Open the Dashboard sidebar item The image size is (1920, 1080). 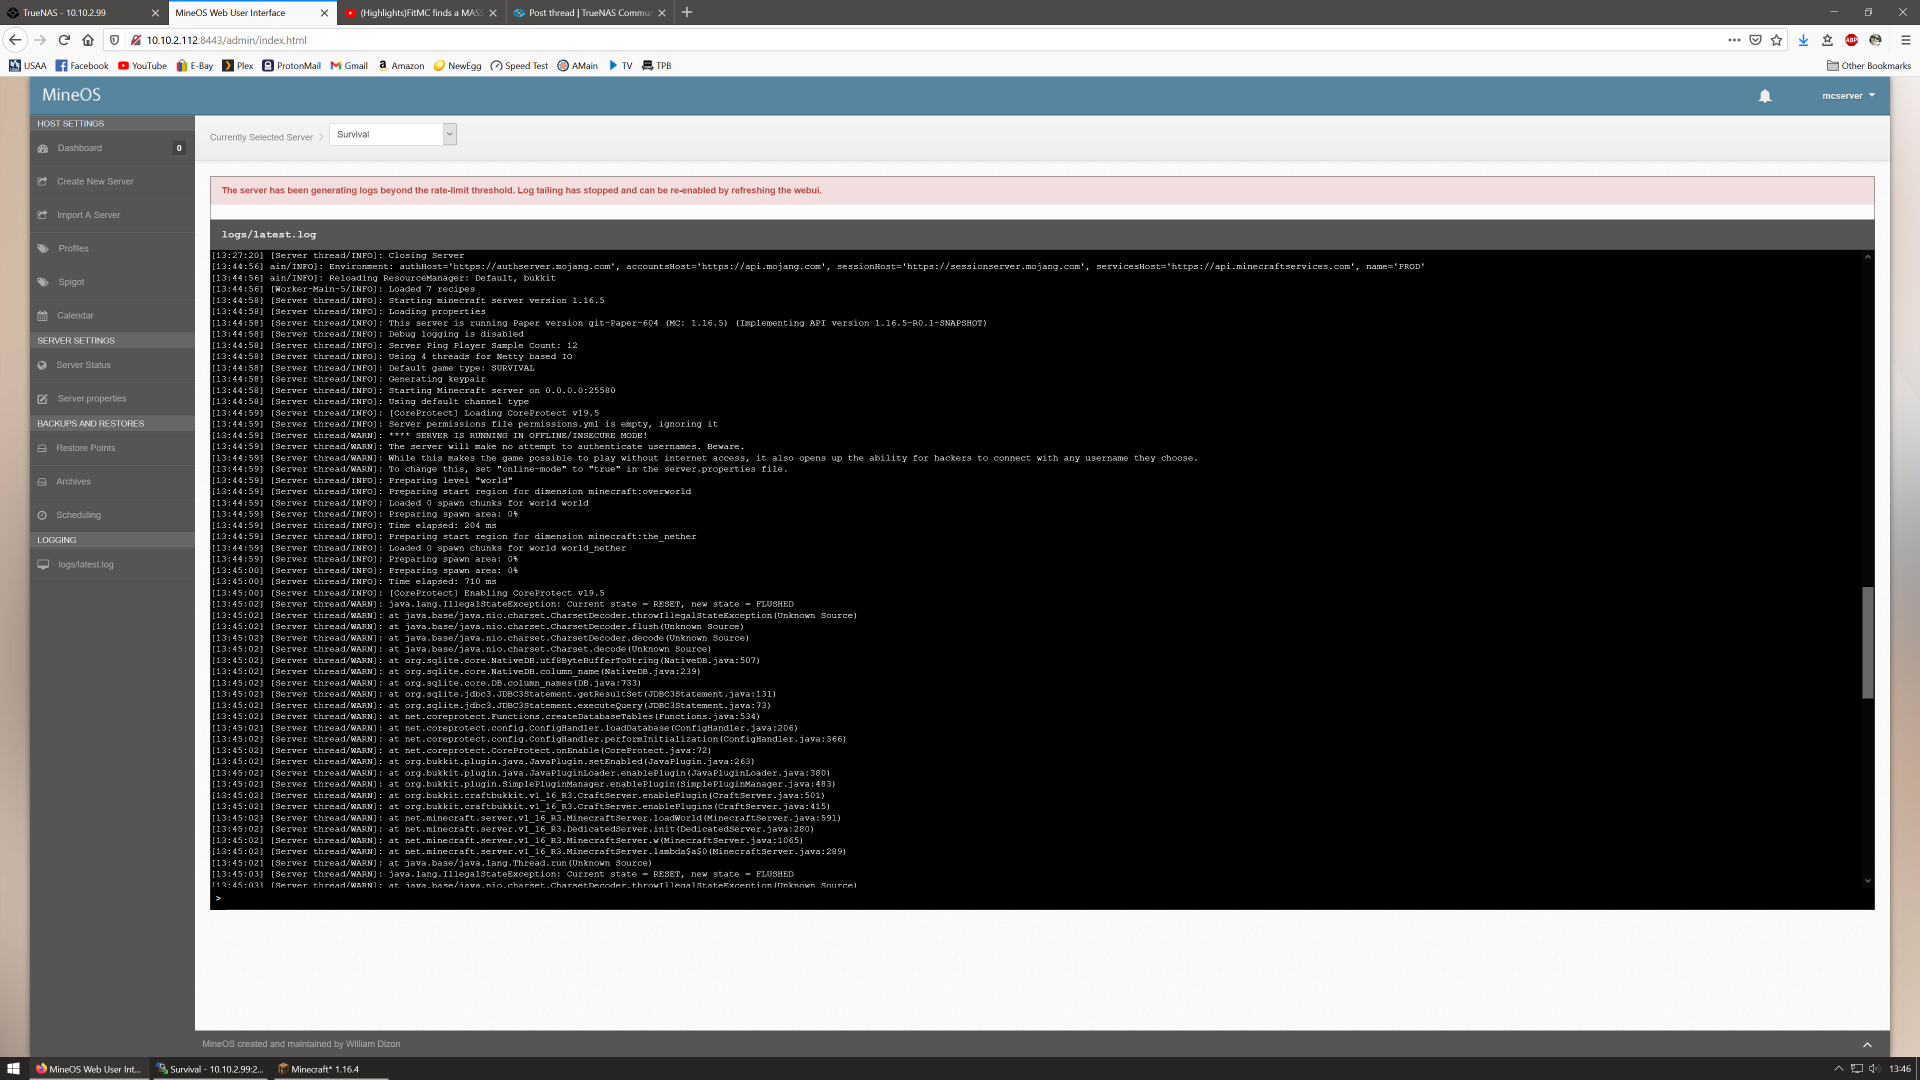(79, 148)
